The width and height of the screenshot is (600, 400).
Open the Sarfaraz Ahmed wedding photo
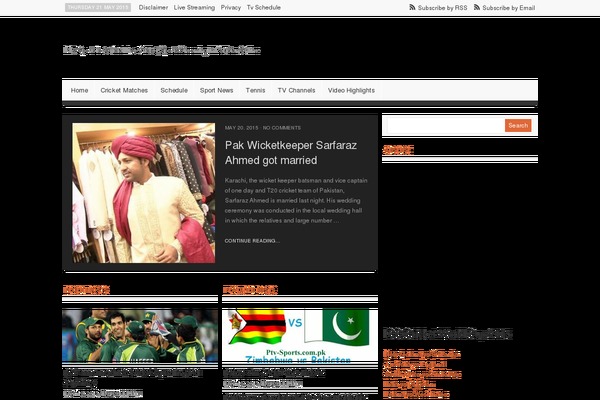(x=143, y=193)
